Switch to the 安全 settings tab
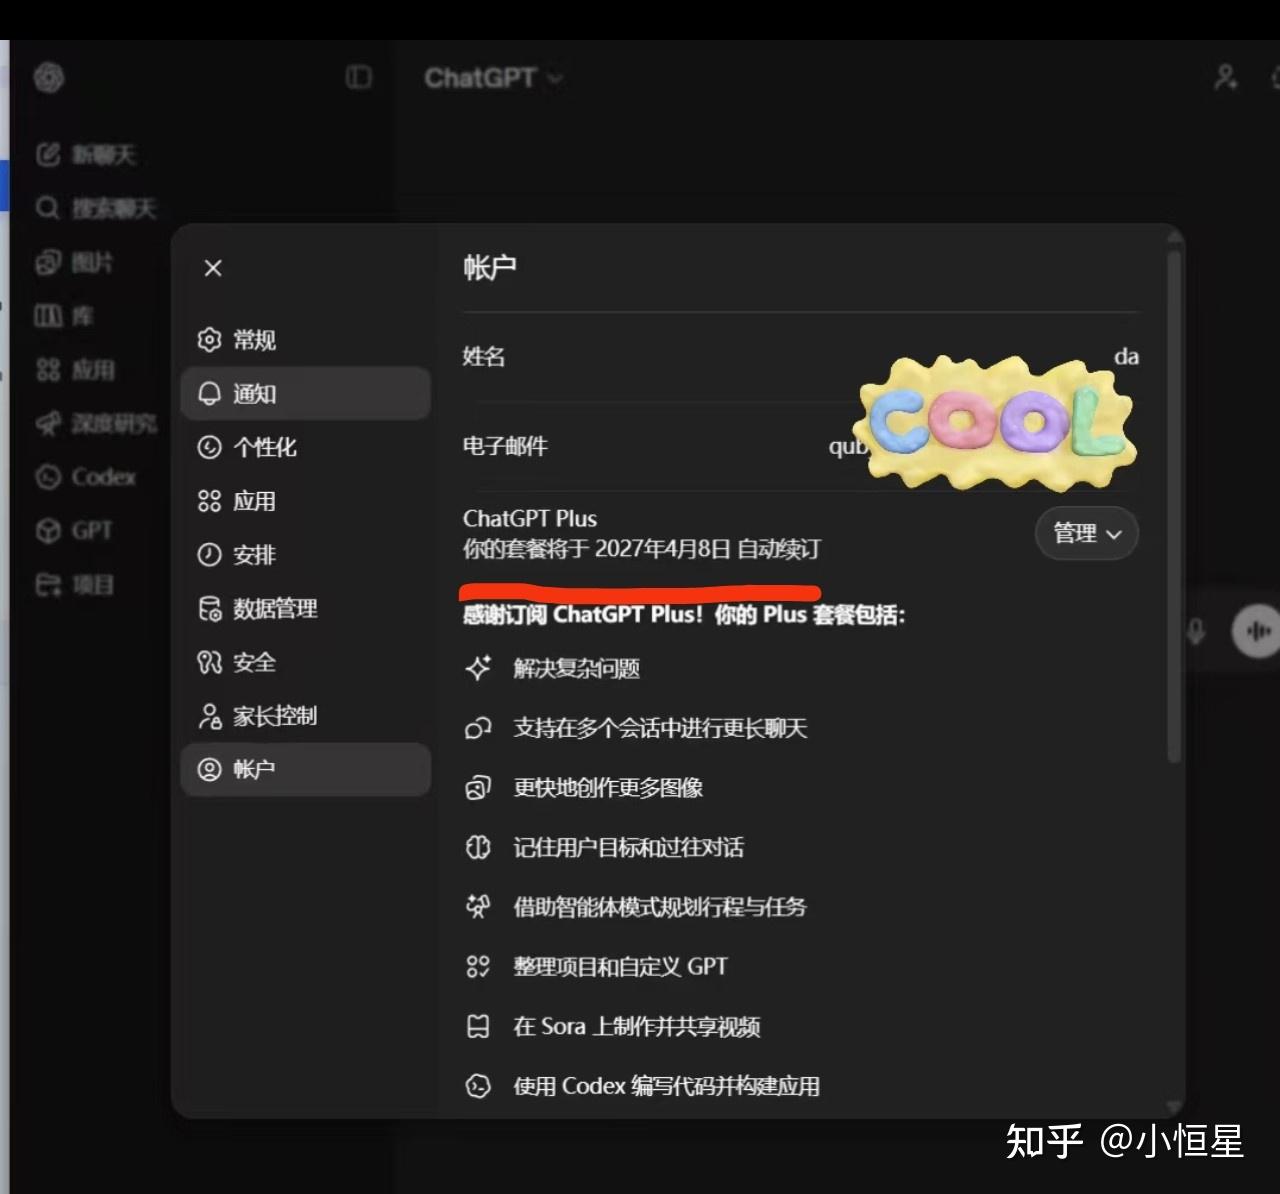This screenshot has width=1280, height=1194. click(x=306, y=662)
